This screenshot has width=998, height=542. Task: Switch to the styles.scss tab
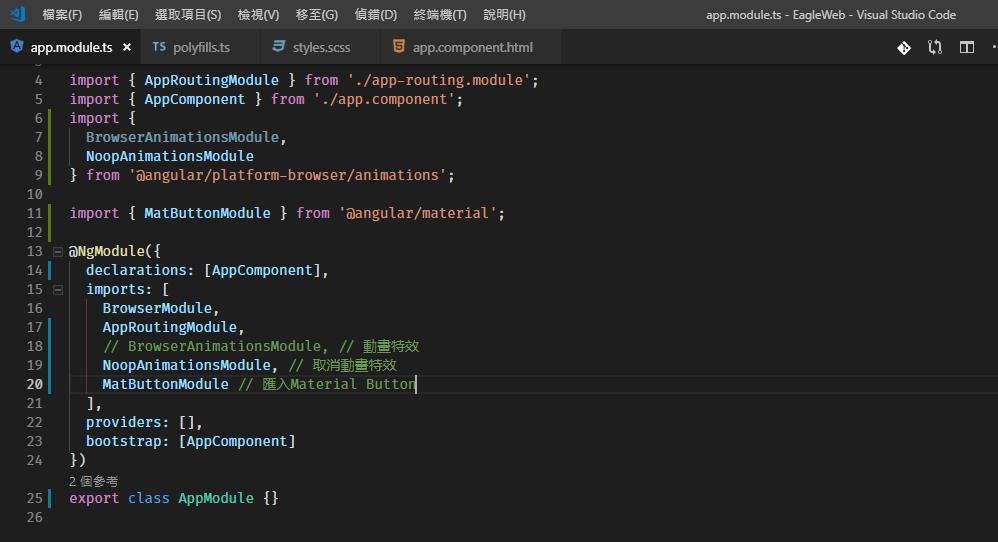click(321, 47)
